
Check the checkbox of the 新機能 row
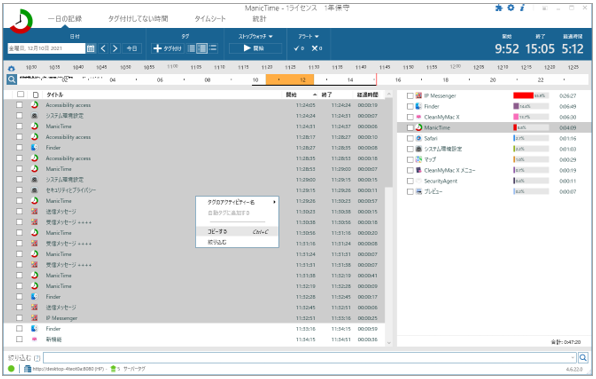19,339
